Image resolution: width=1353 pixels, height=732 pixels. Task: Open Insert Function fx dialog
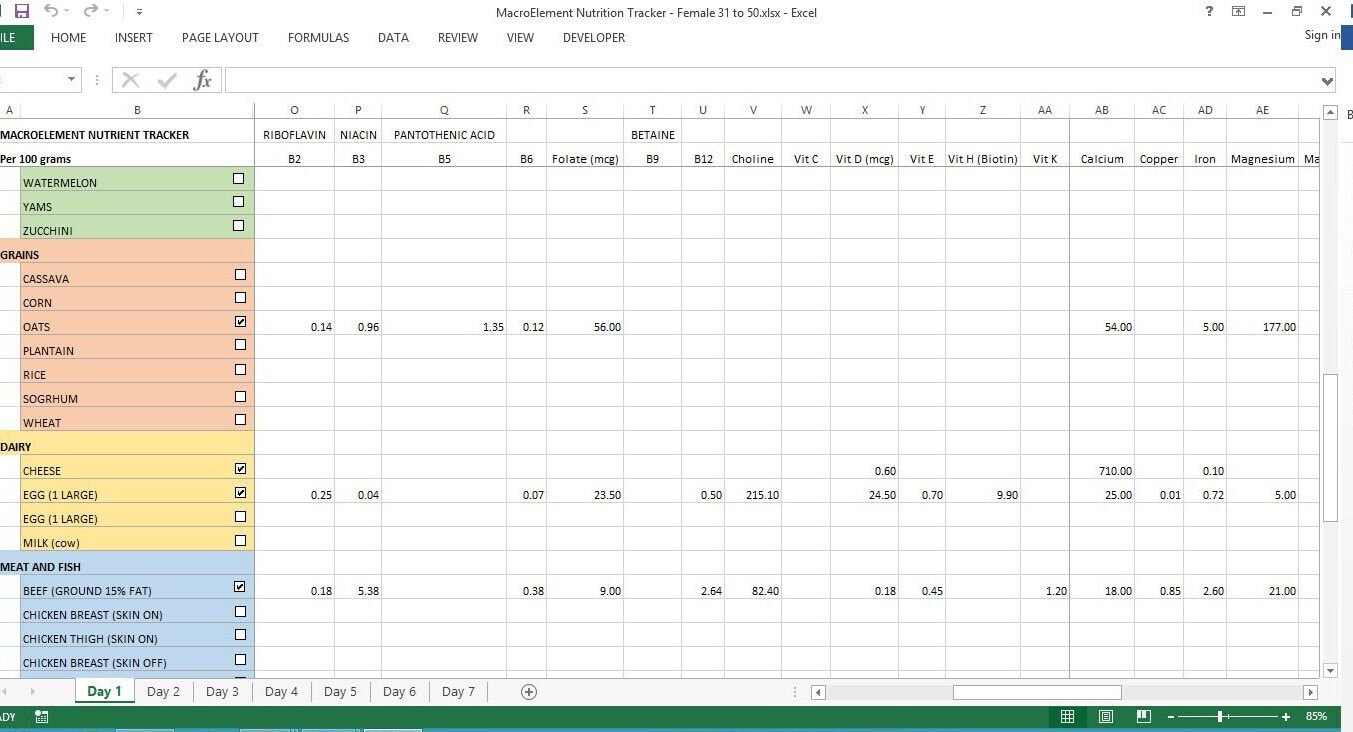click(x=202, y=80)
